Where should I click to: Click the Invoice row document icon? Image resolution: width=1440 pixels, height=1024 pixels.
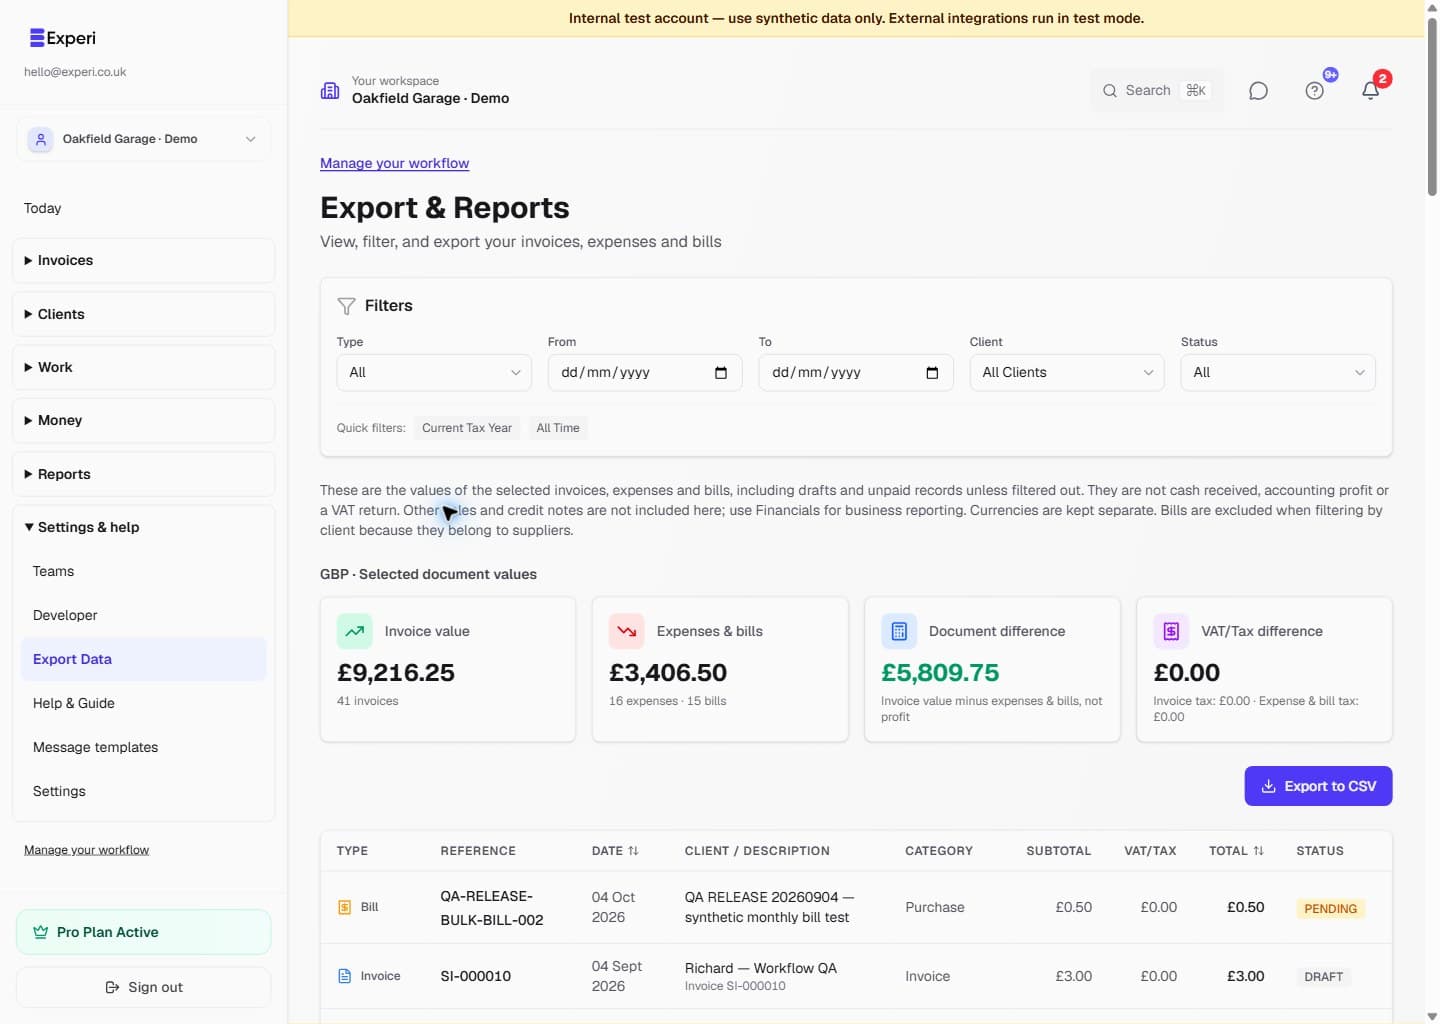pyautogui.click(x=344, y=976)
